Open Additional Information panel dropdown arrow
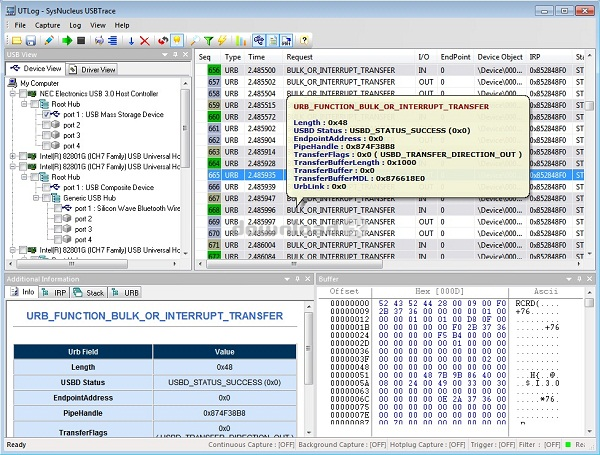 (x=287, y=279)
